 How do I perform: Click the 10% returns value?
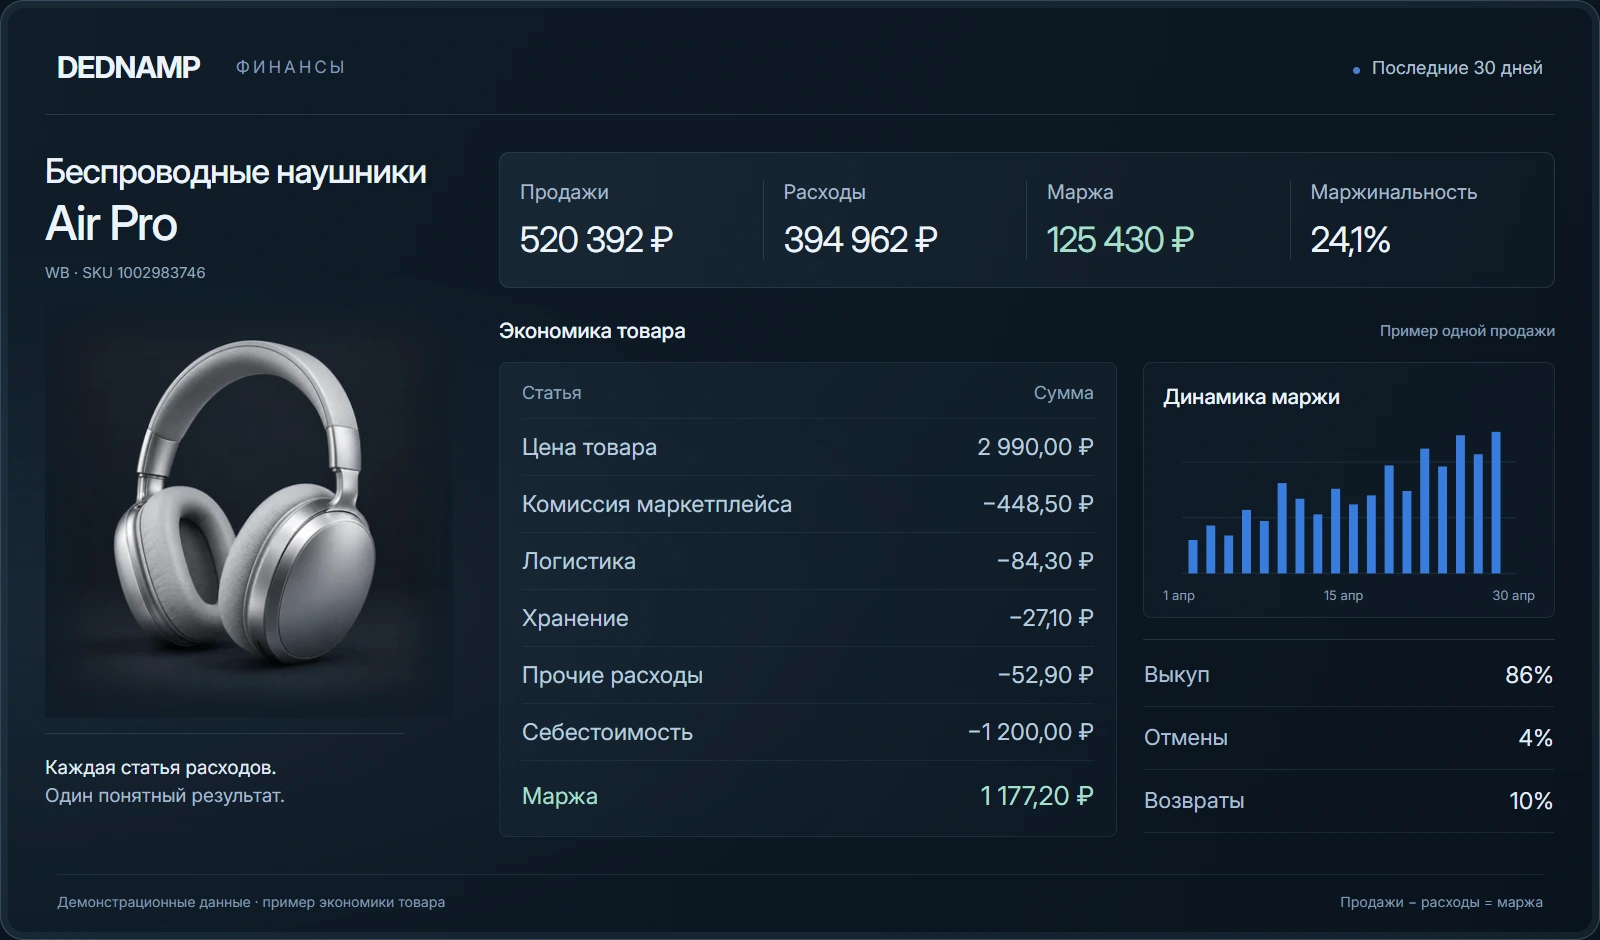tap(1531, 801)
